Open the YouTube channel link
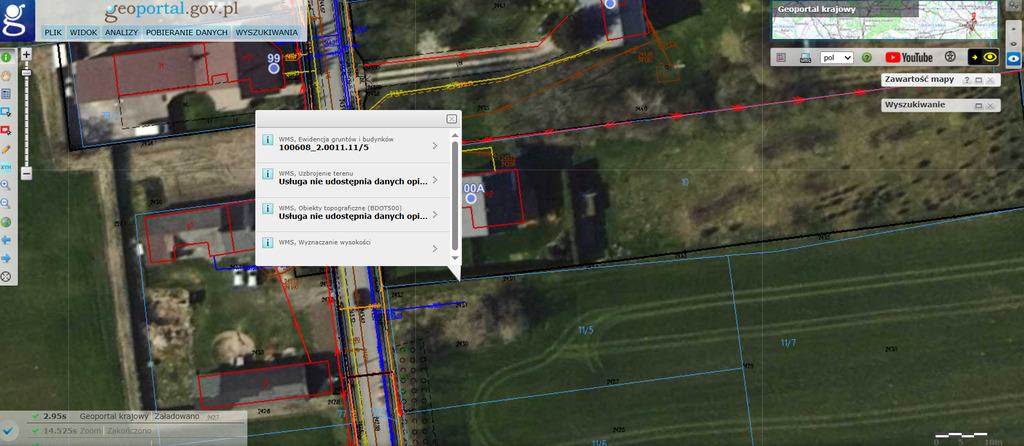 [908, 58]
